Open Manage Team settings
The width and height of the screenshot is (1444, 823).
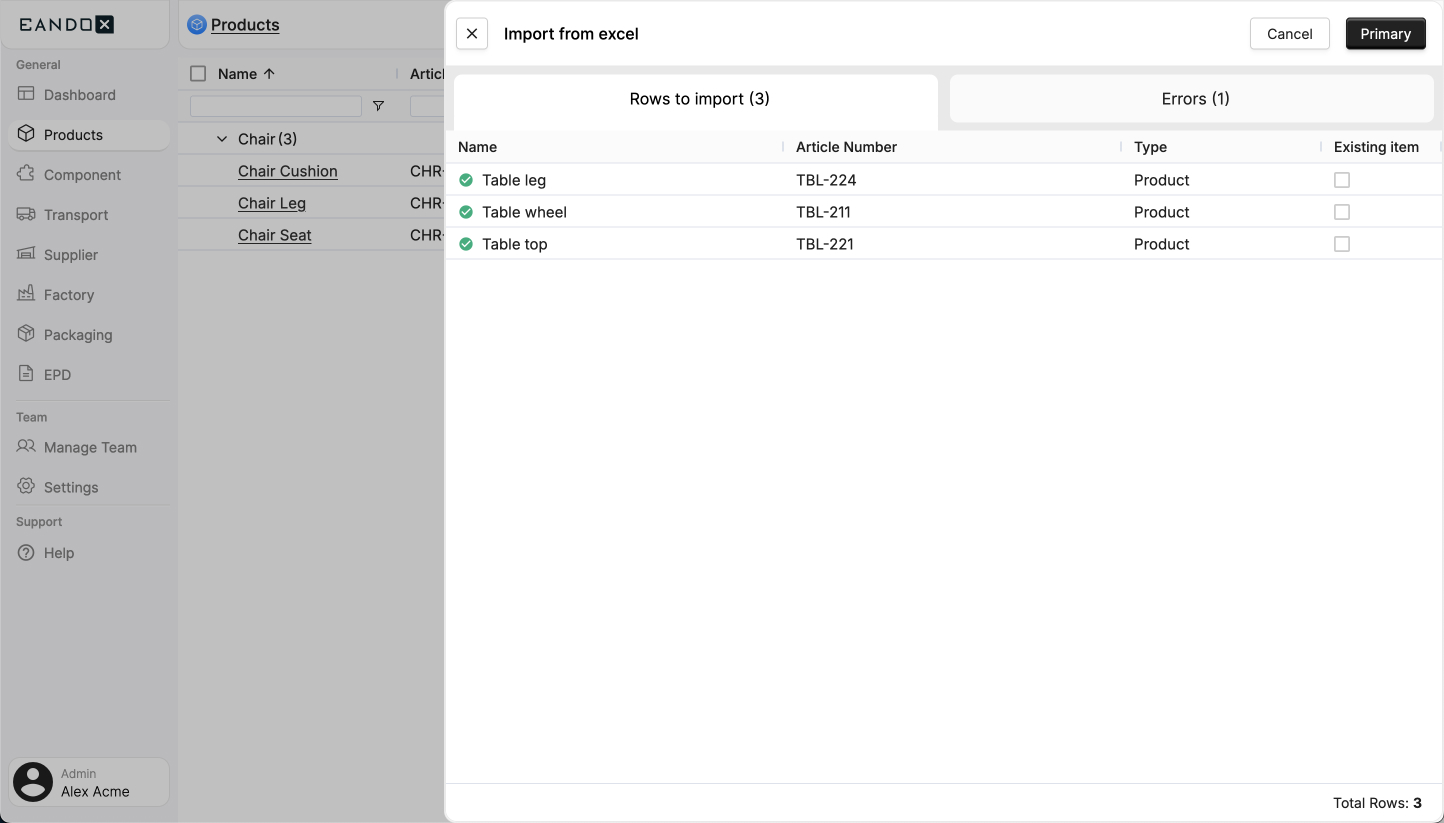click(x=89, y=447)
